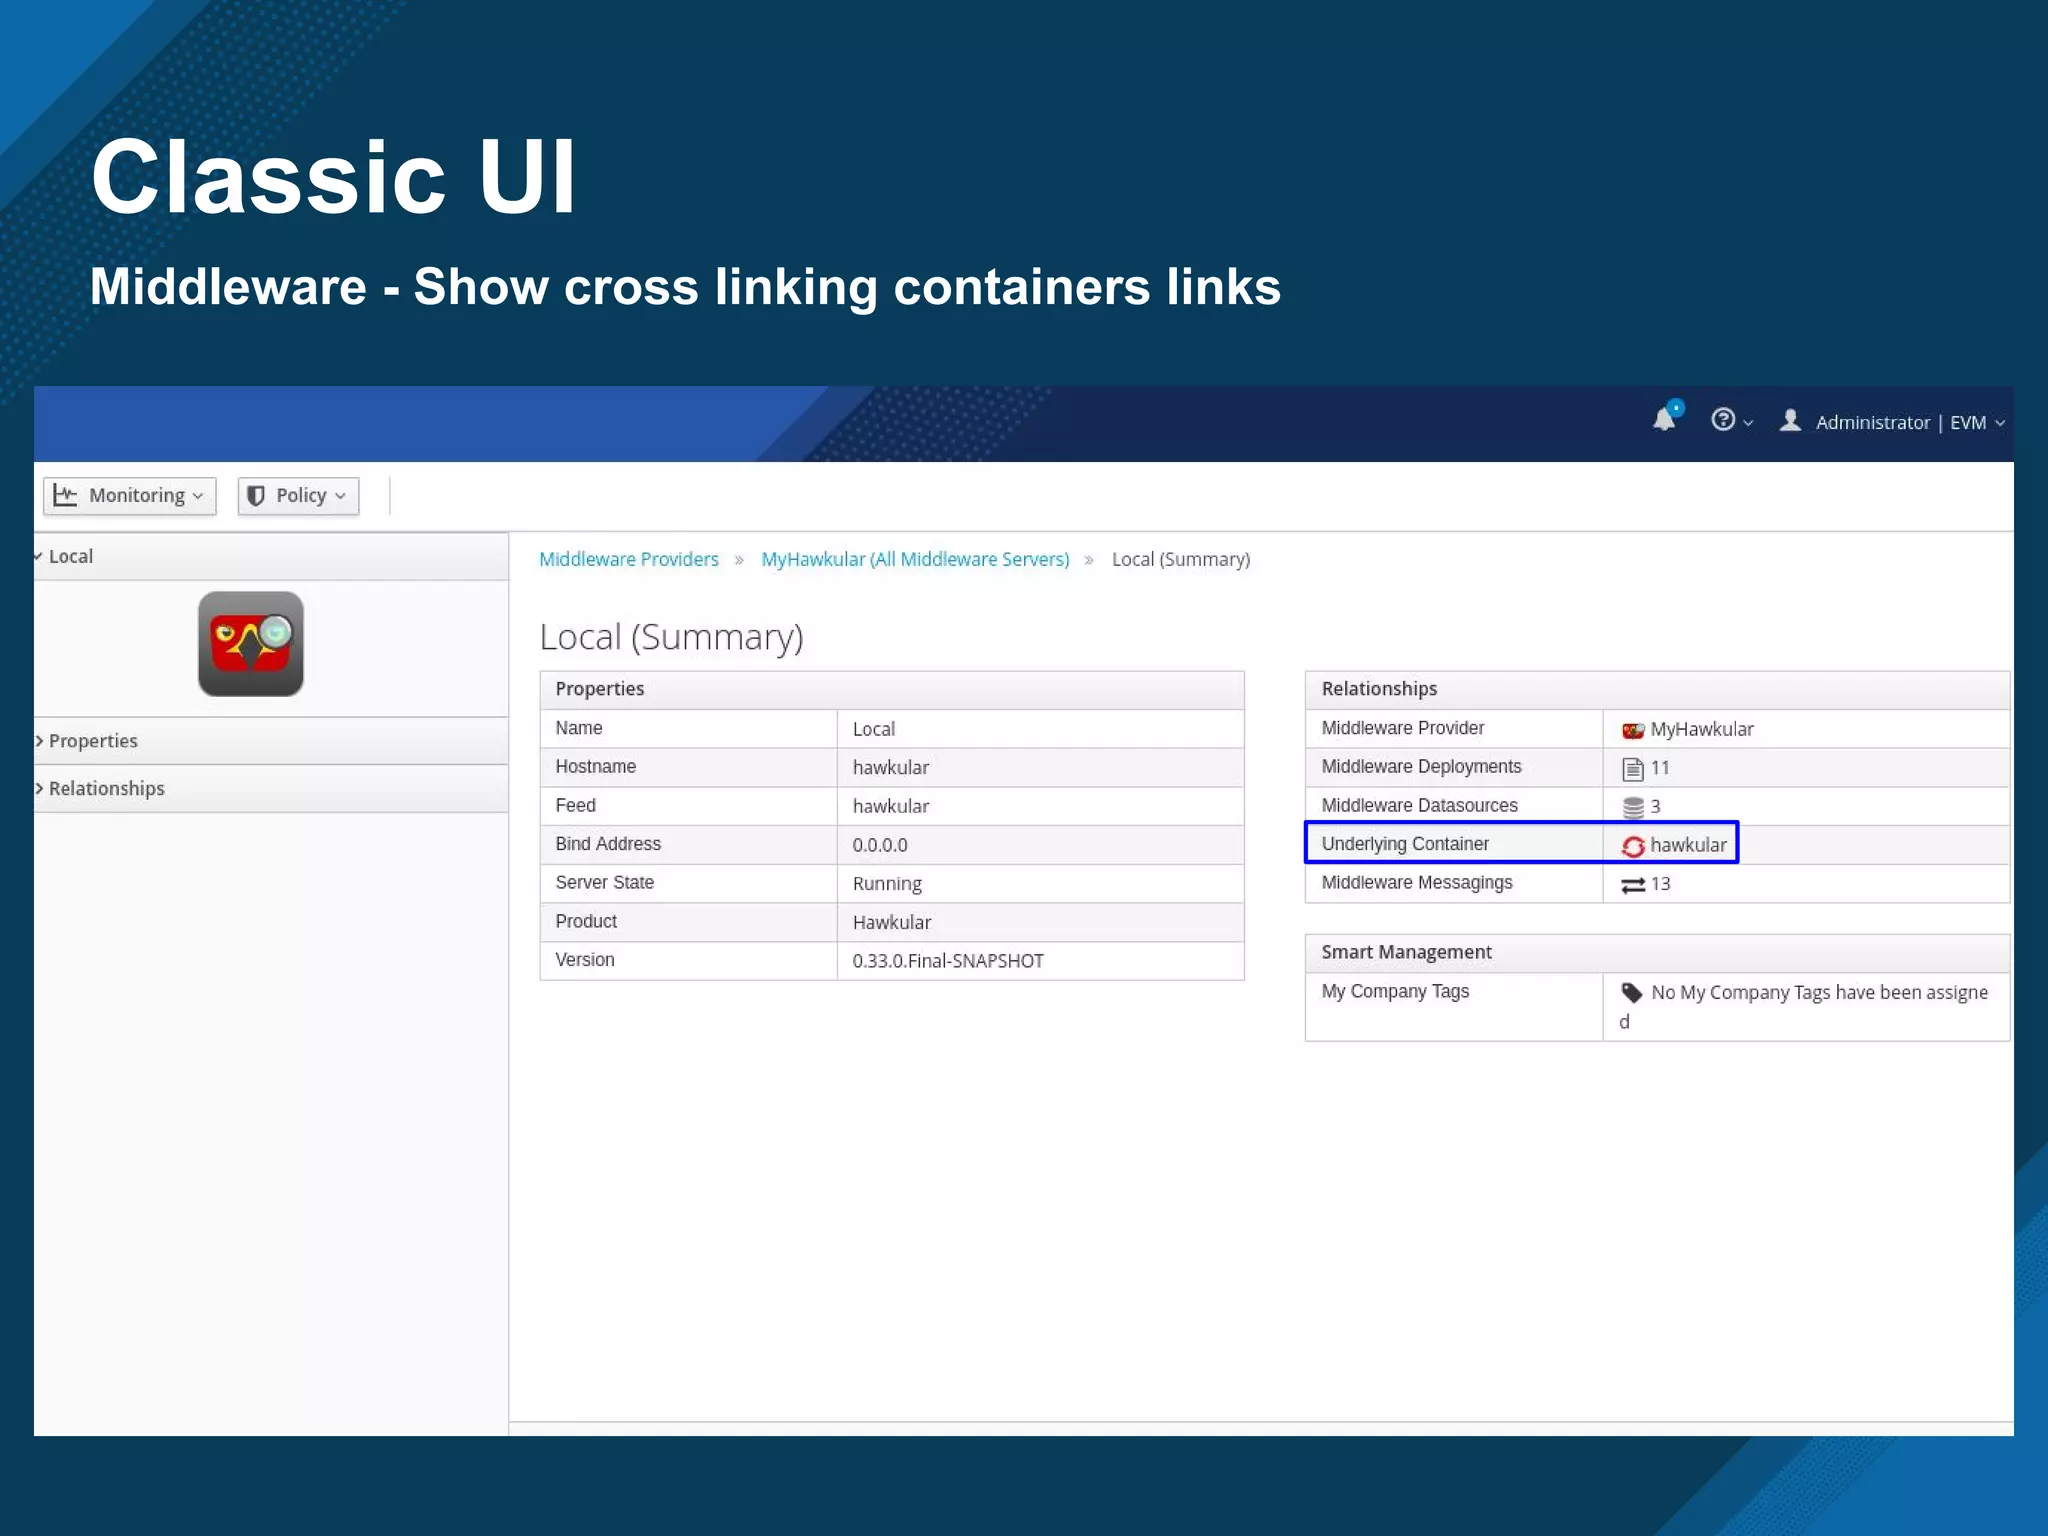Open MyHawkular (All Middleware Servers) breadcrumb
The width and height of the screenshot is (2048, 1536).
(915, 559)
